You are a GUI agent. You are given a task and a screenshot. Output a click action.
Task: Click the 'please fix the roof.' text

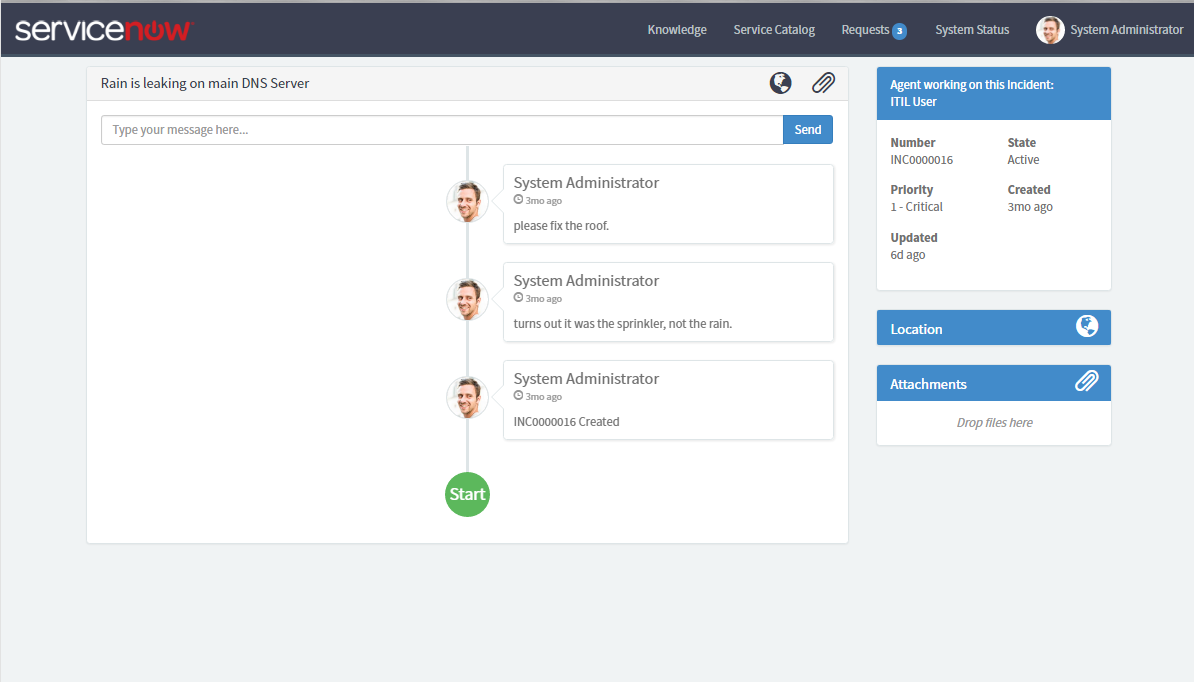[561, 226]
